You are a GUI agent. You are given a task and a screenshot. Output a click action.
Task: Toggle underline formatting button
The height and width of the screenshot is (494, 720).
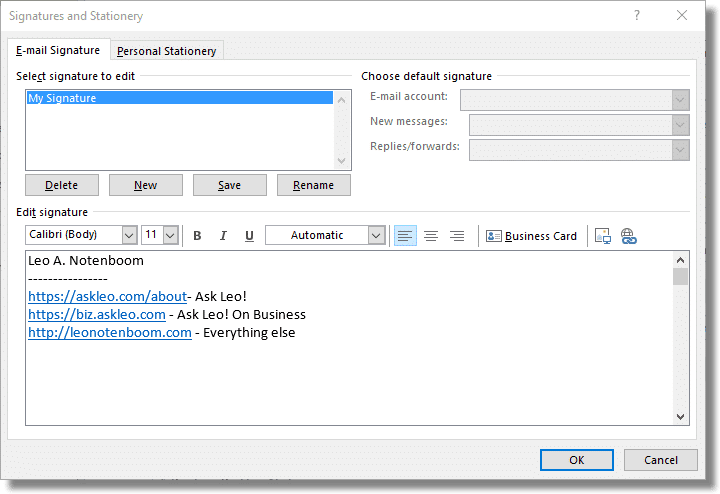[249, 236]
